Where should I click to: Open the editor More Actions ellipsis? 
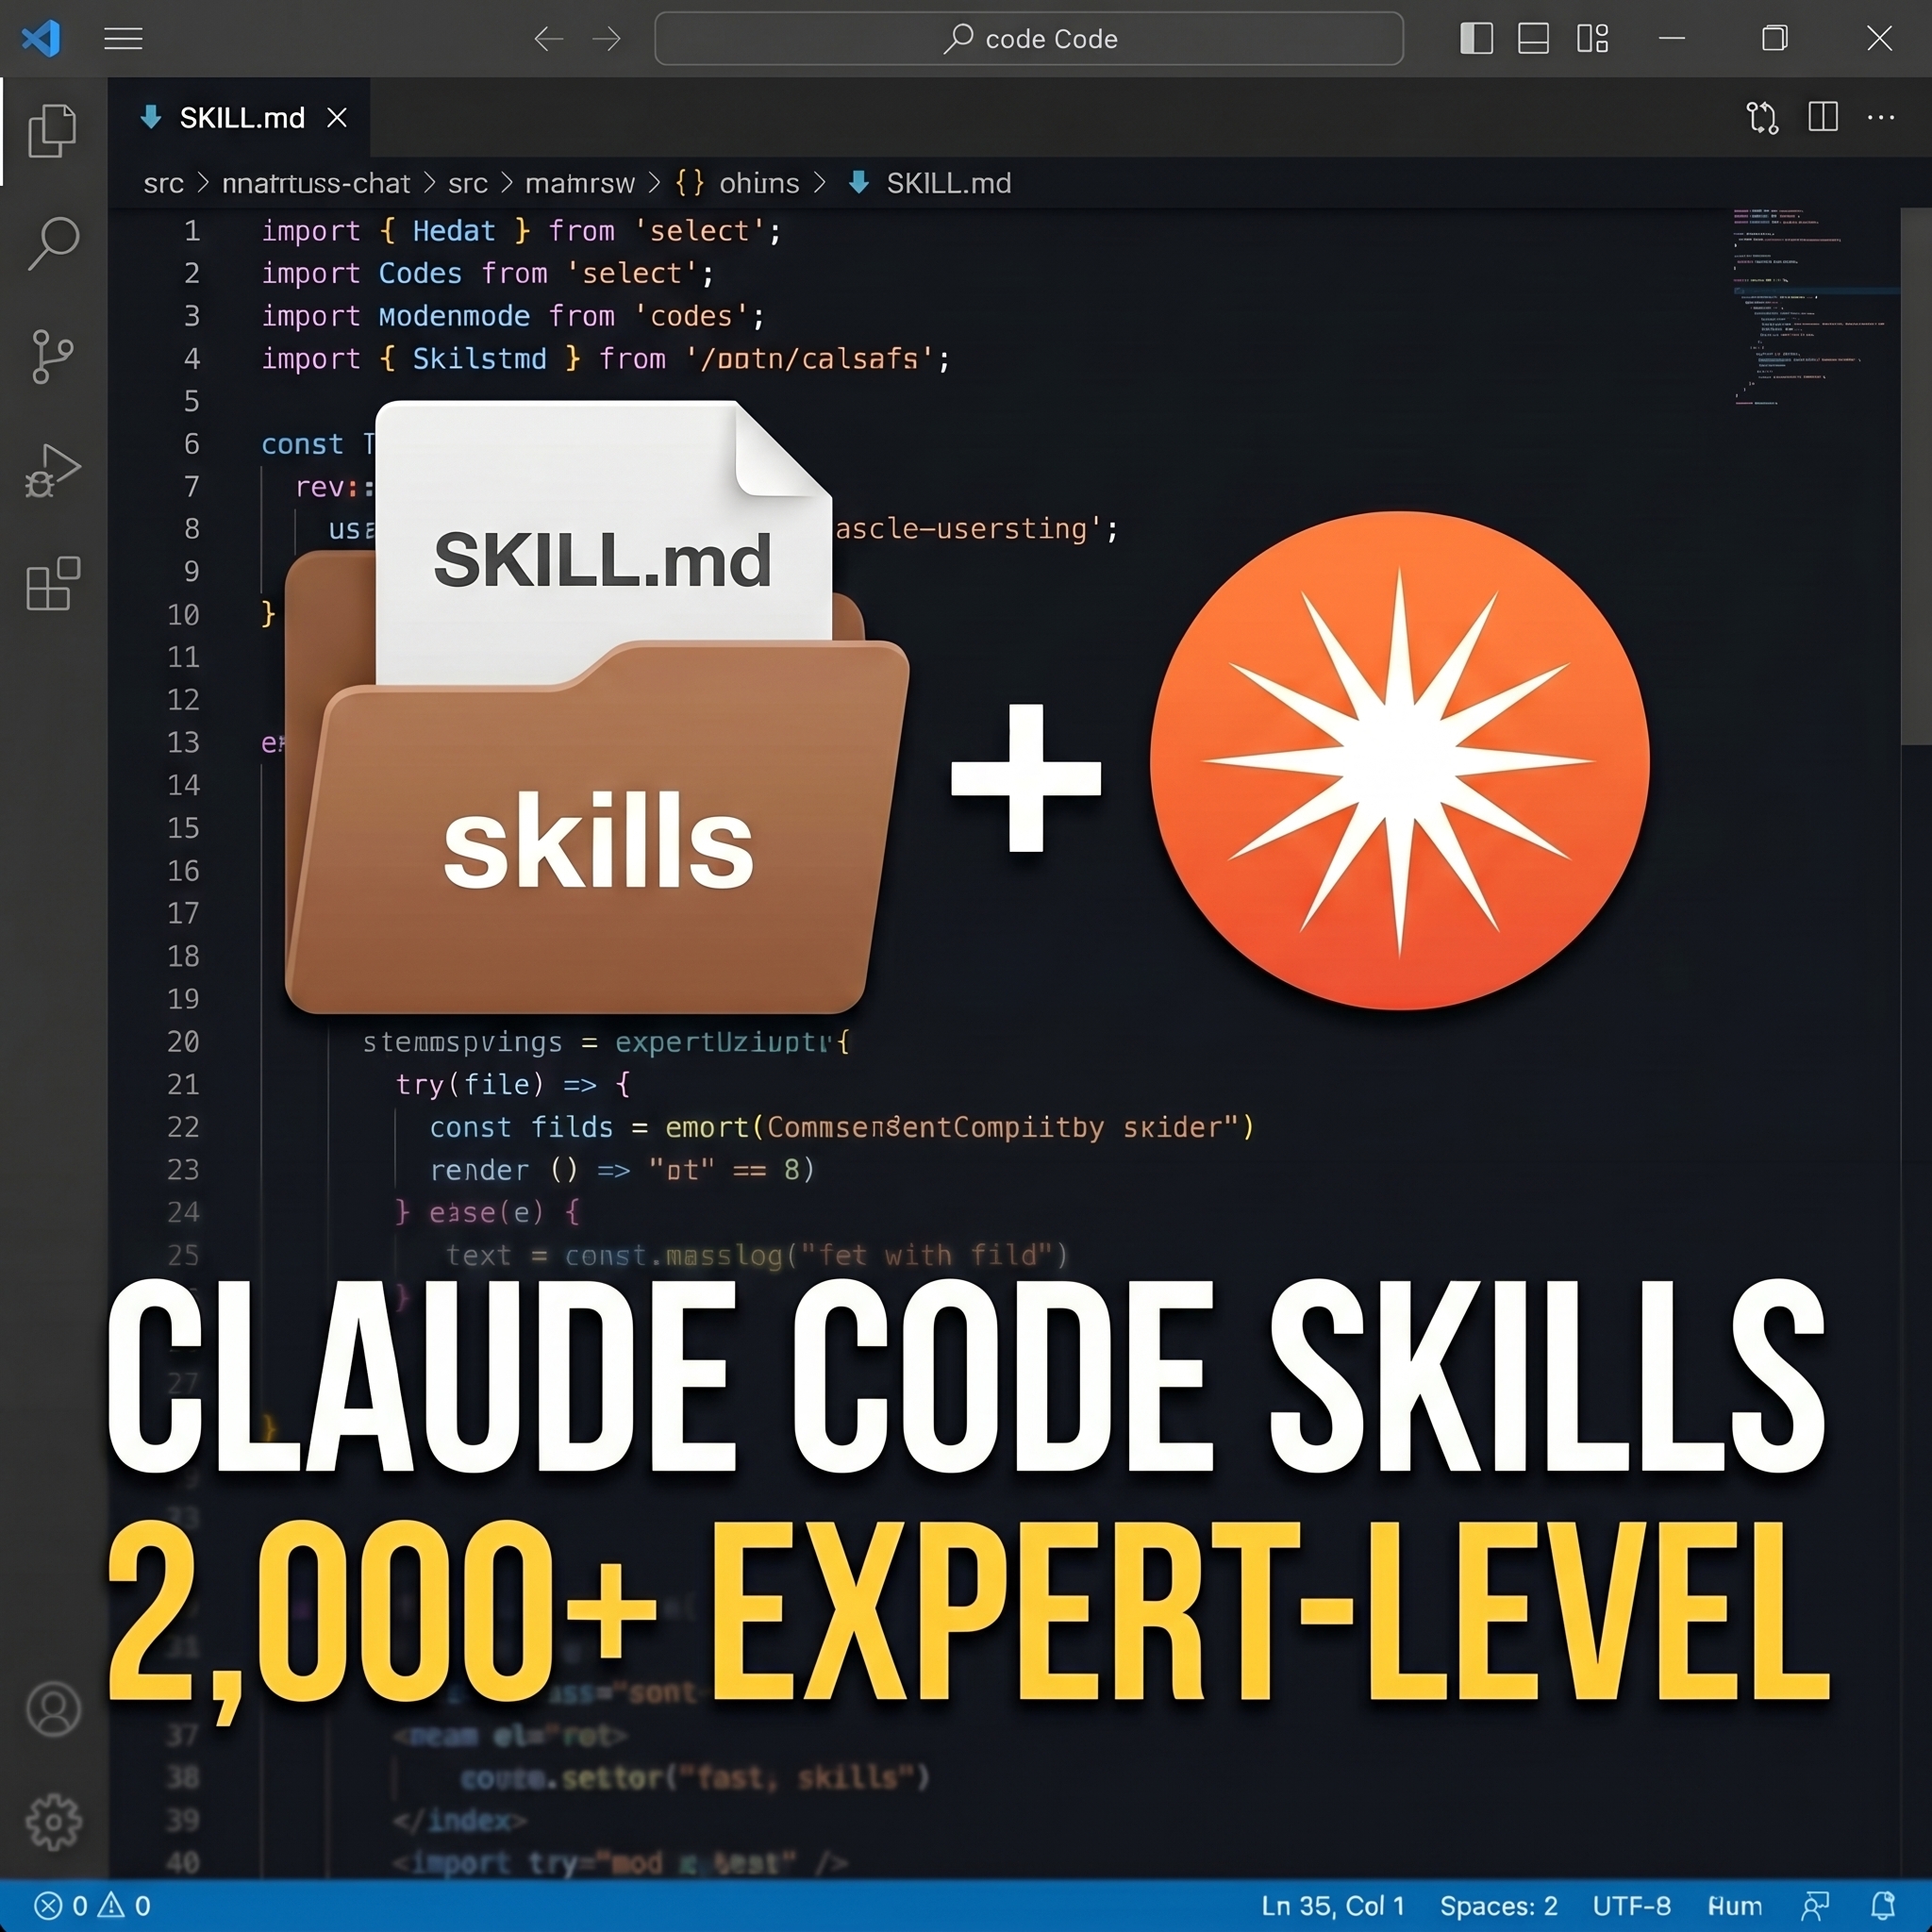(x=1881, y=118)
